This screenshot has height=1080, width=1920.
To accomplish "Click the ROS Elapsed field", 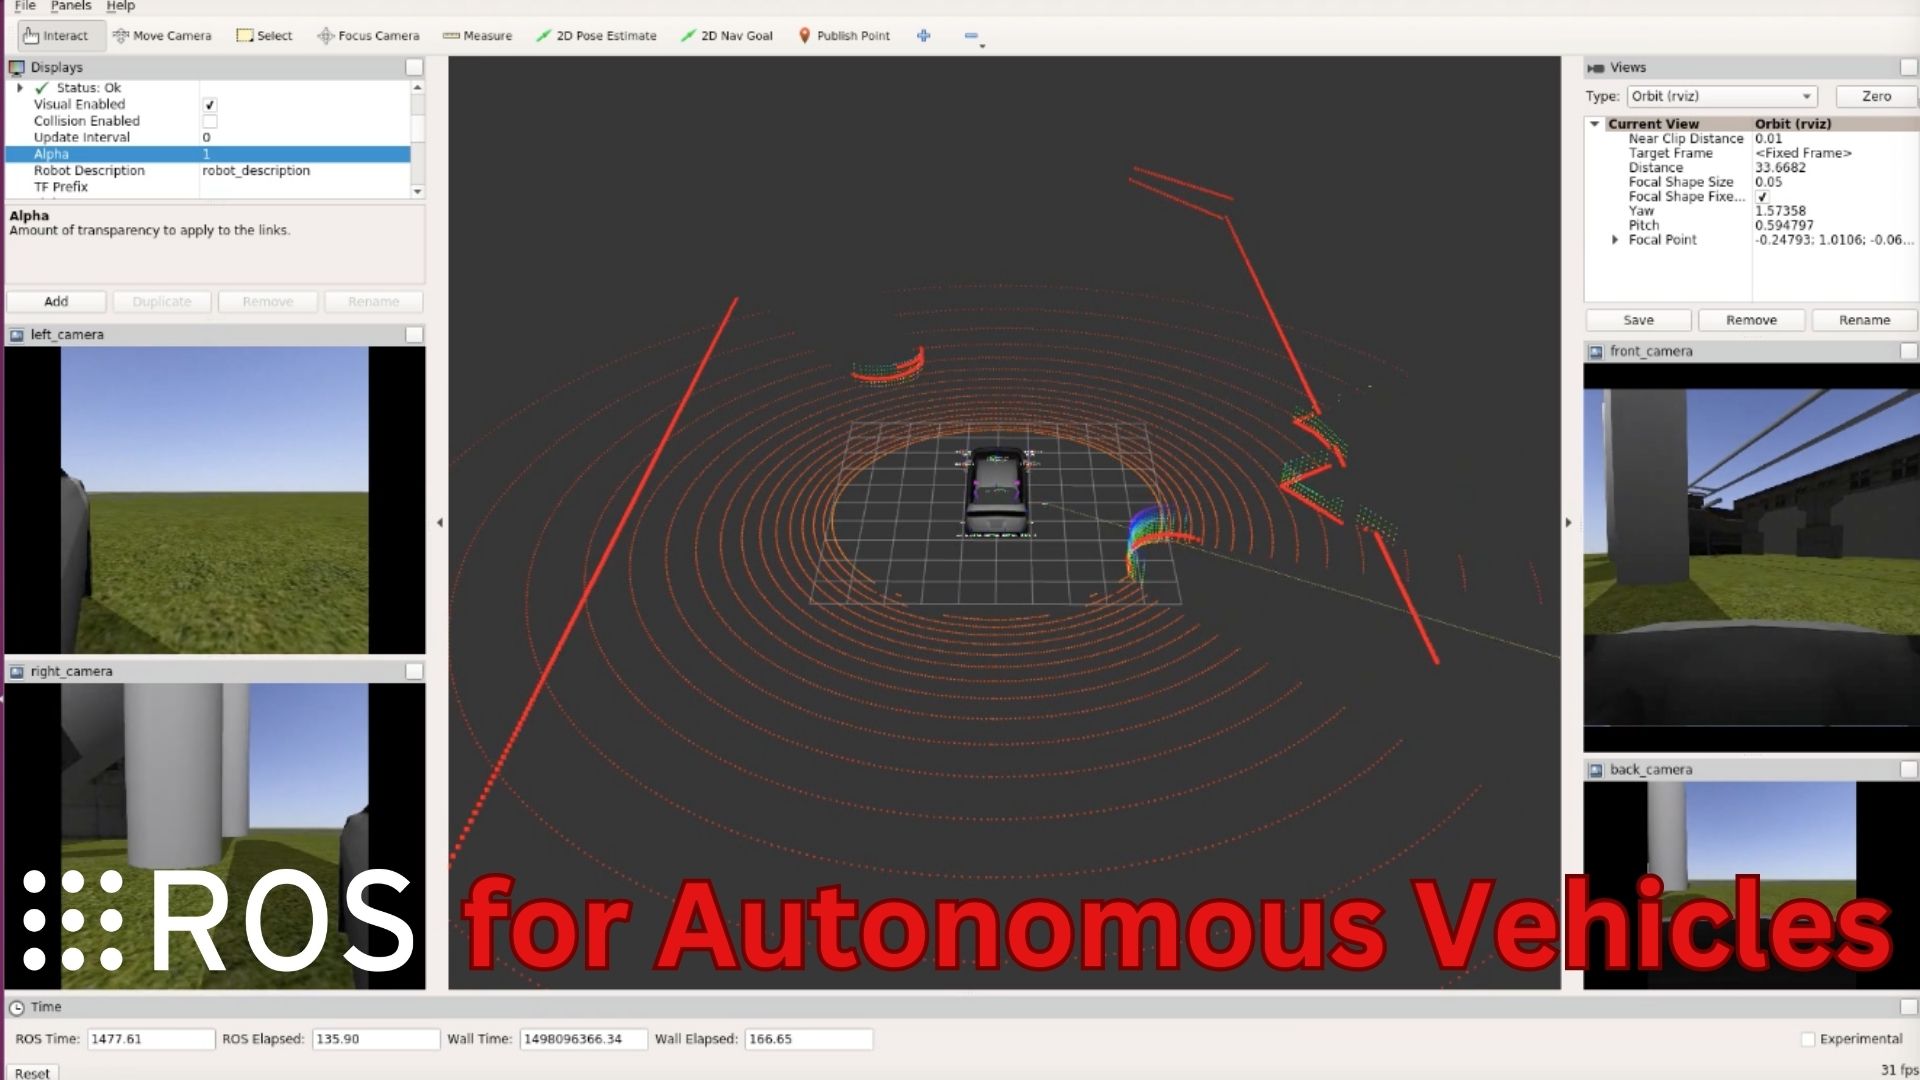I will pos(376,1040).
